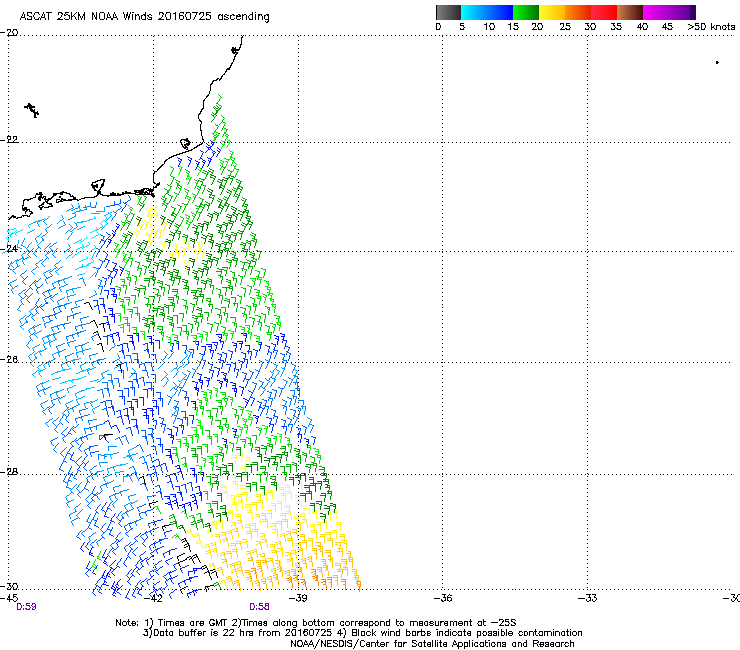
Task: Click the green 15-20 knots legend color
Action: click(x=526, y=12)
